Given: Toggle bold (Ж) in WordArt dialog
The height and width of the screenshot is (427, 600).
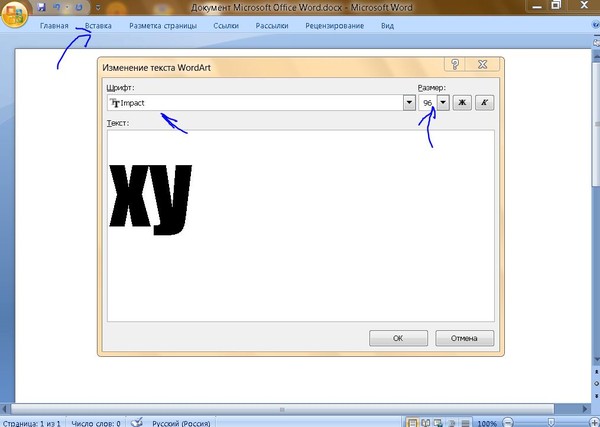Looking at the screenshot, I should [462, 103].
